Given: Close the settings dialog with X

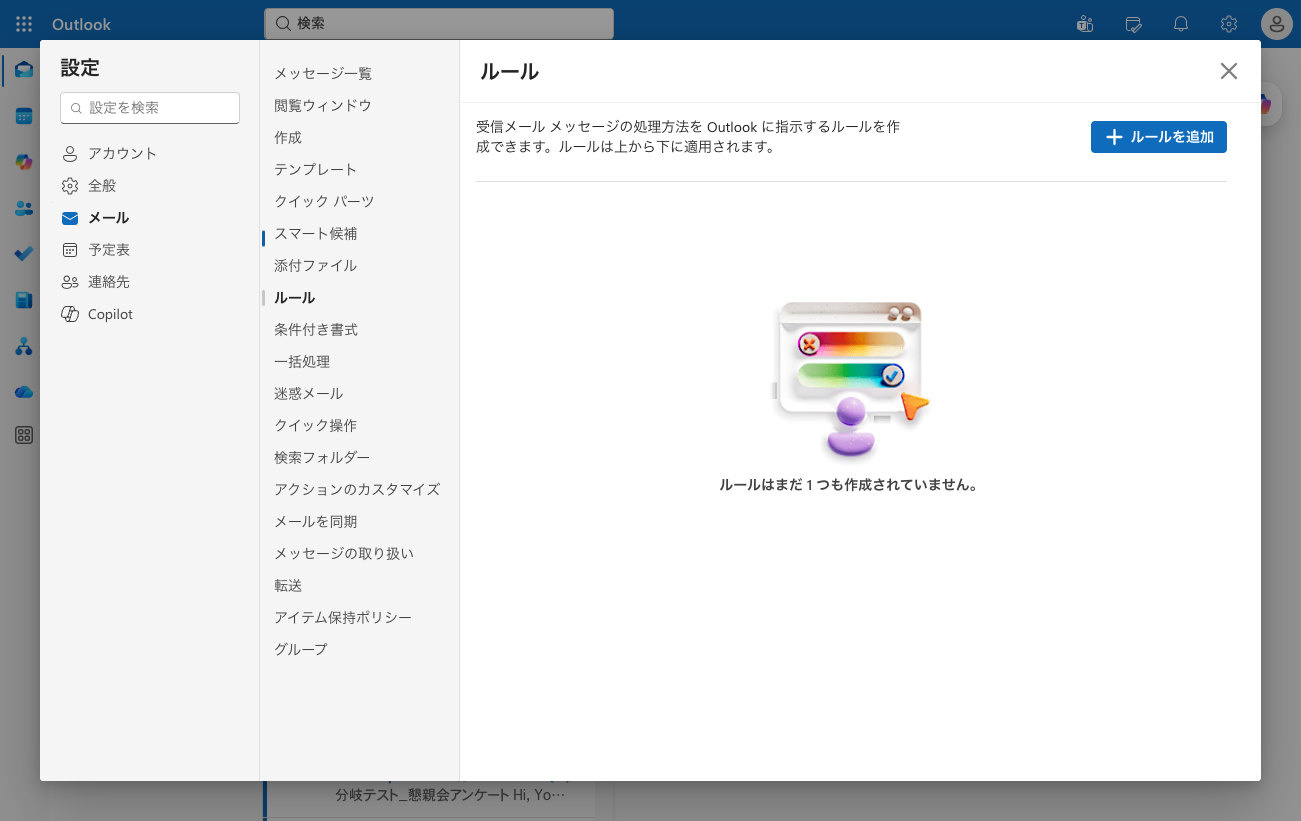Looking at the screenshot, I should coord(1229,71).
